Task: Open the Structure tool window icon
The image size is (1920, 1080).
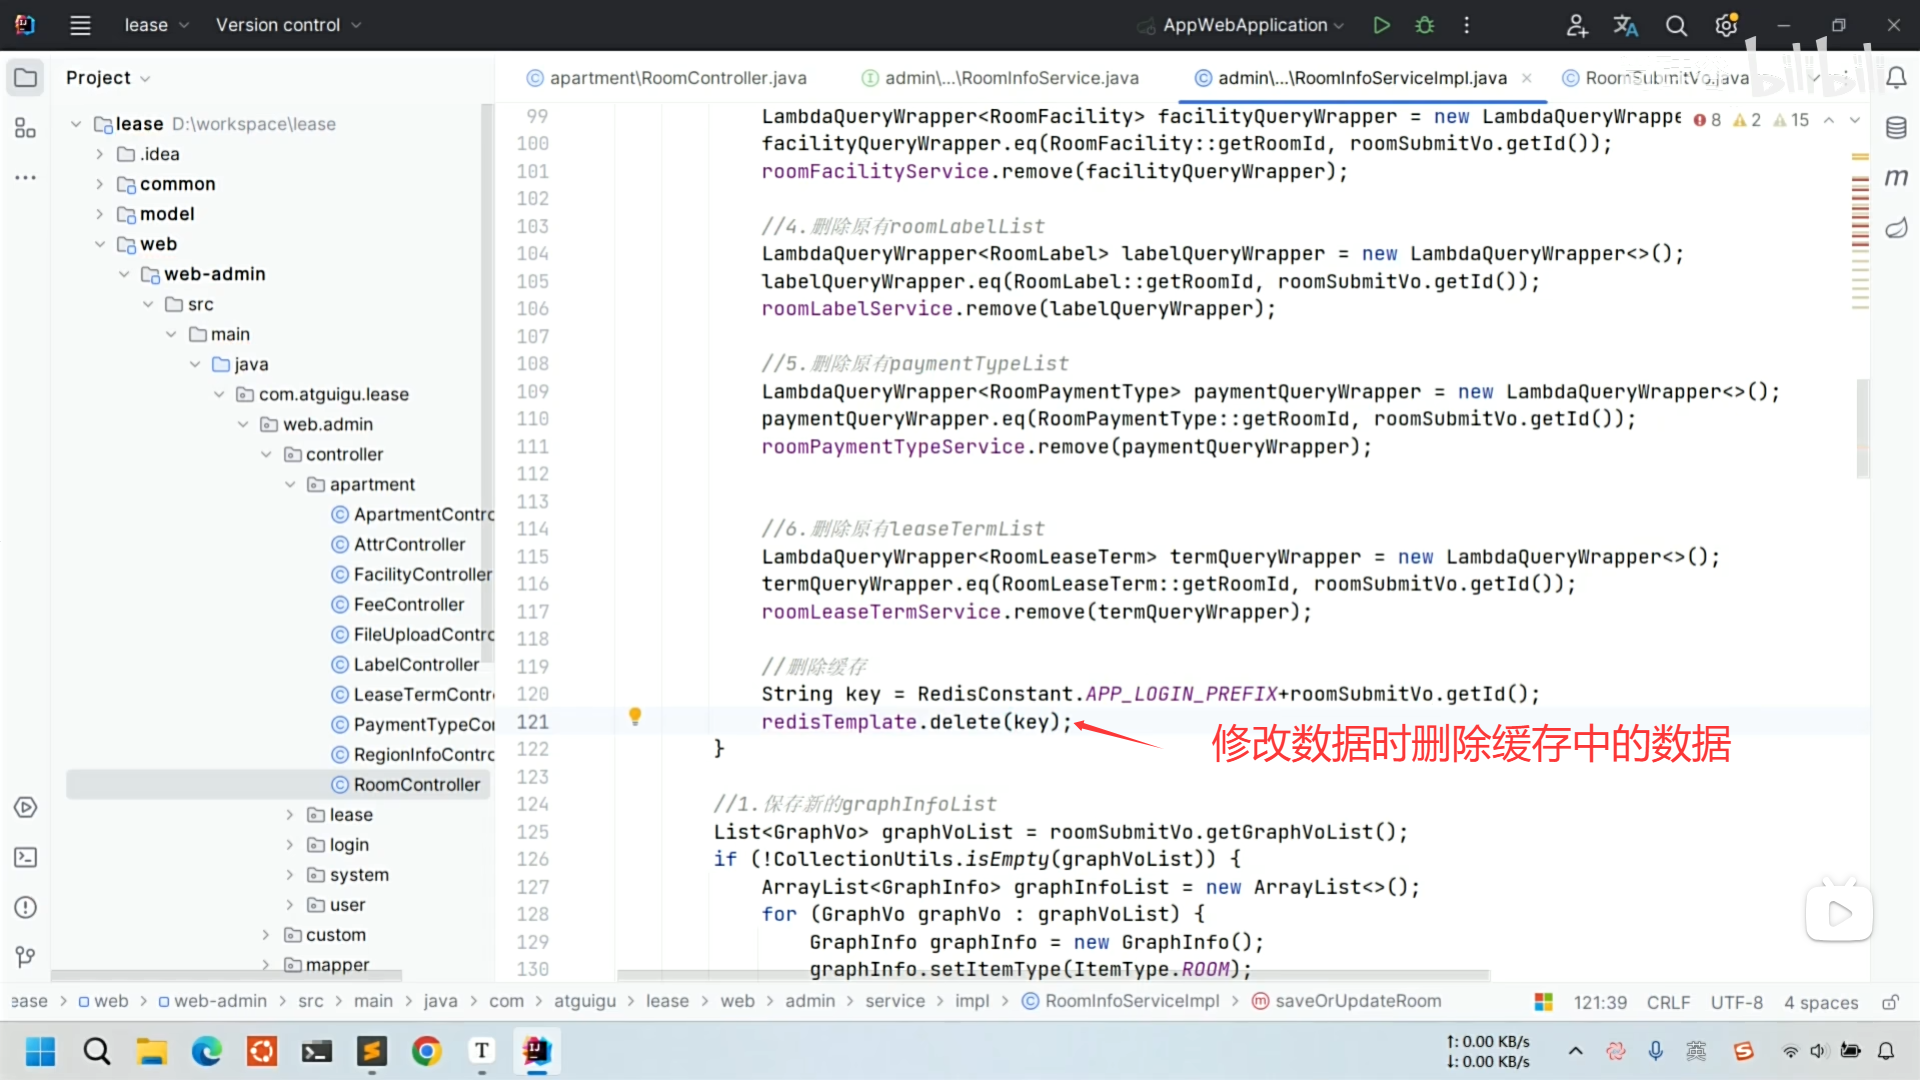Action: click(x=25, y=128)
